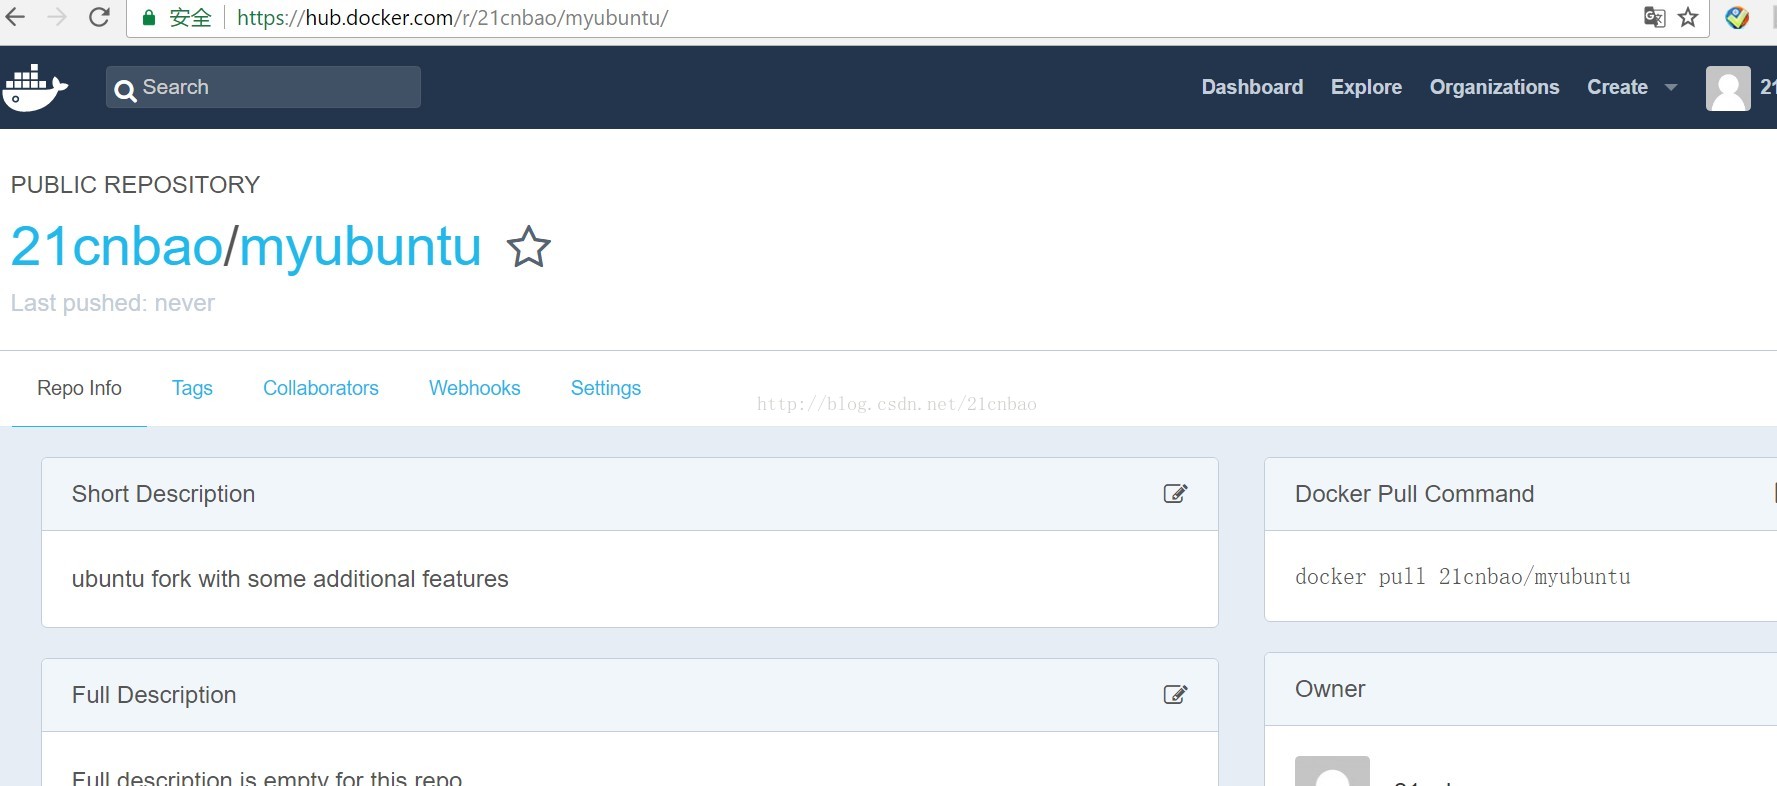The image size is (1777, 786).
Task: Click the Full Description heading
Action: pyautogui.click(x=154, y=695)
